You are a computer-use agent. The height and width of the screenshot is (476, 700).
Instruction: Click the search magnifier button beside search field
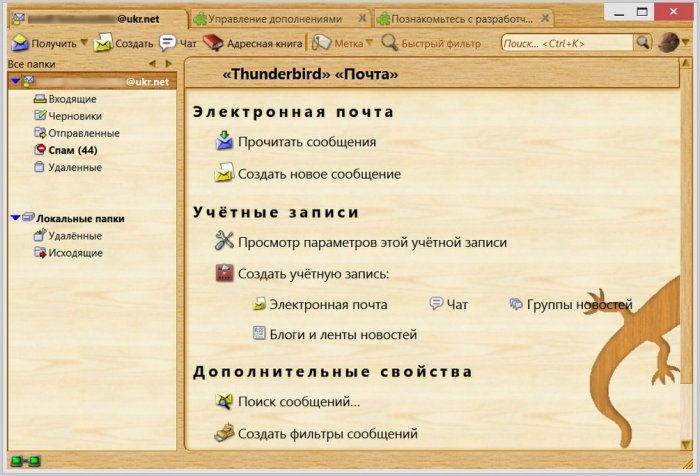(643, 43)
